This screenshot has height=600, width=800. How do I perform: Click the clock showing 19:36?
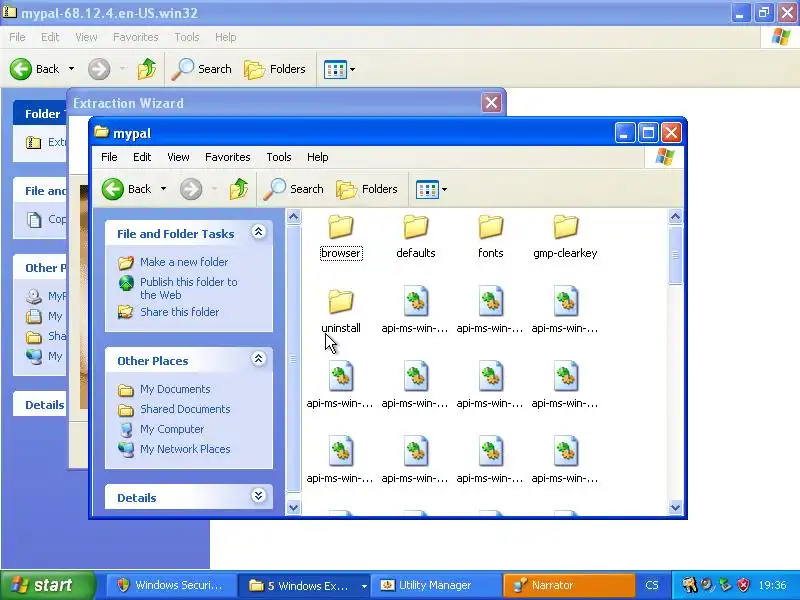pos(772,585)
